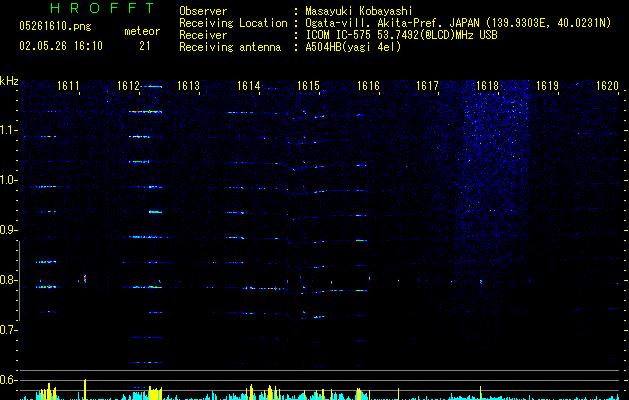Click the 0.7 kHz axis label
This screenshot has height=400, width=629.
8,330
